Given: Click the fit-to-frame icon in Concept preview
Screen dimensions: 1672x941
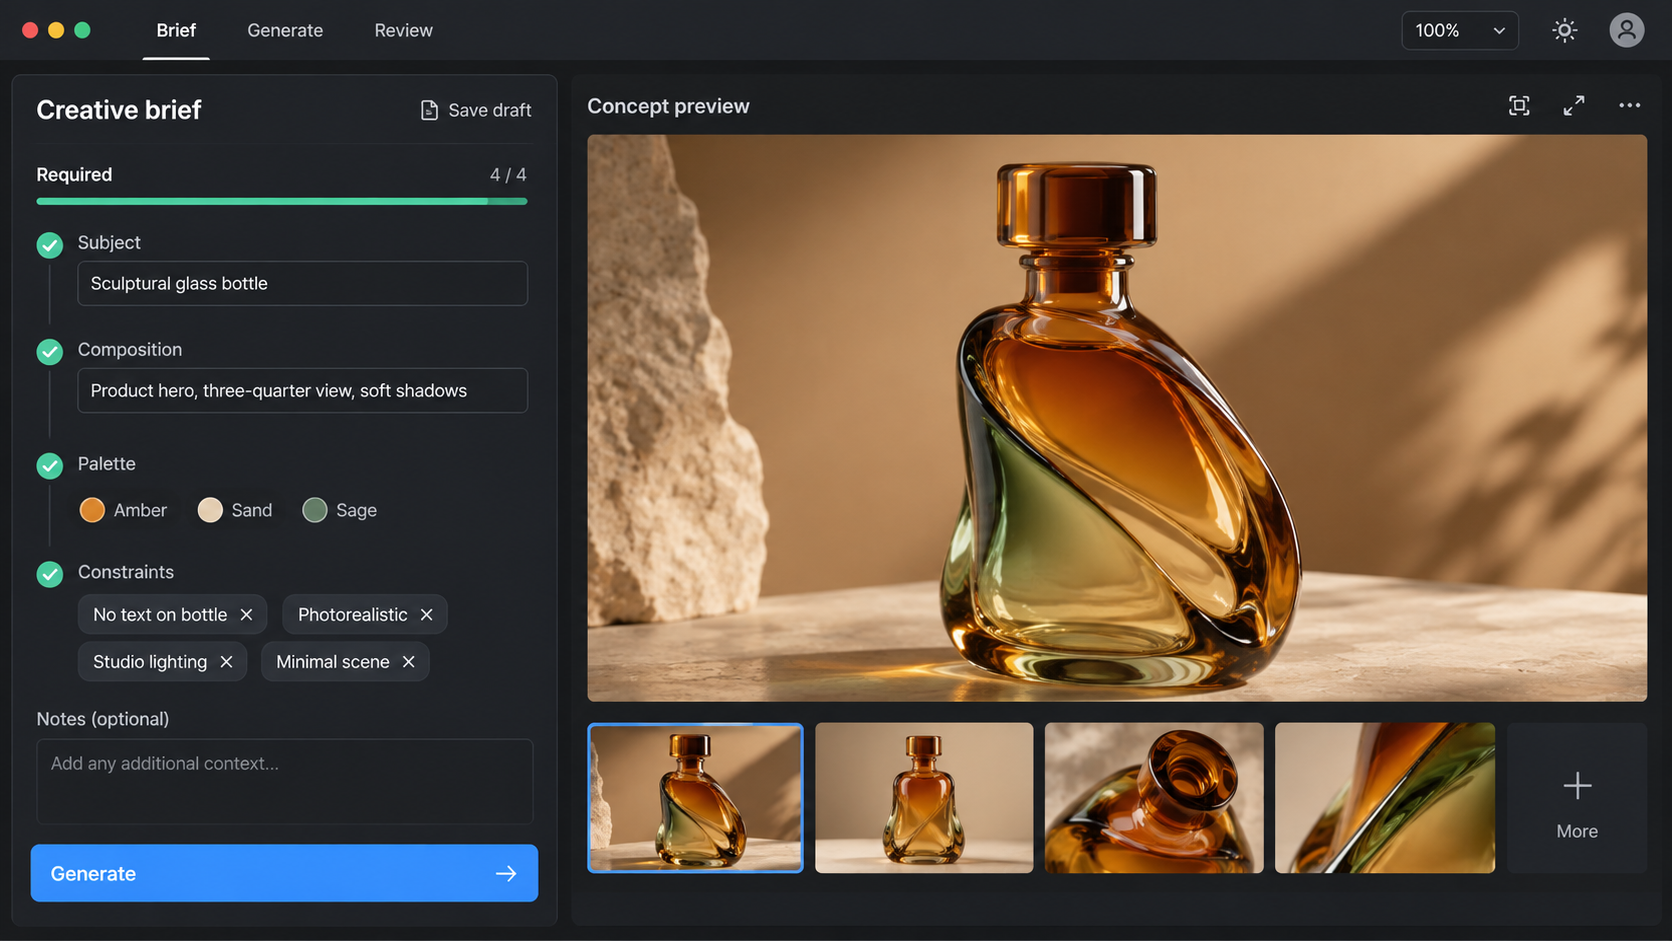Looking at the screenshot, I should click(x=1519, y=106).
